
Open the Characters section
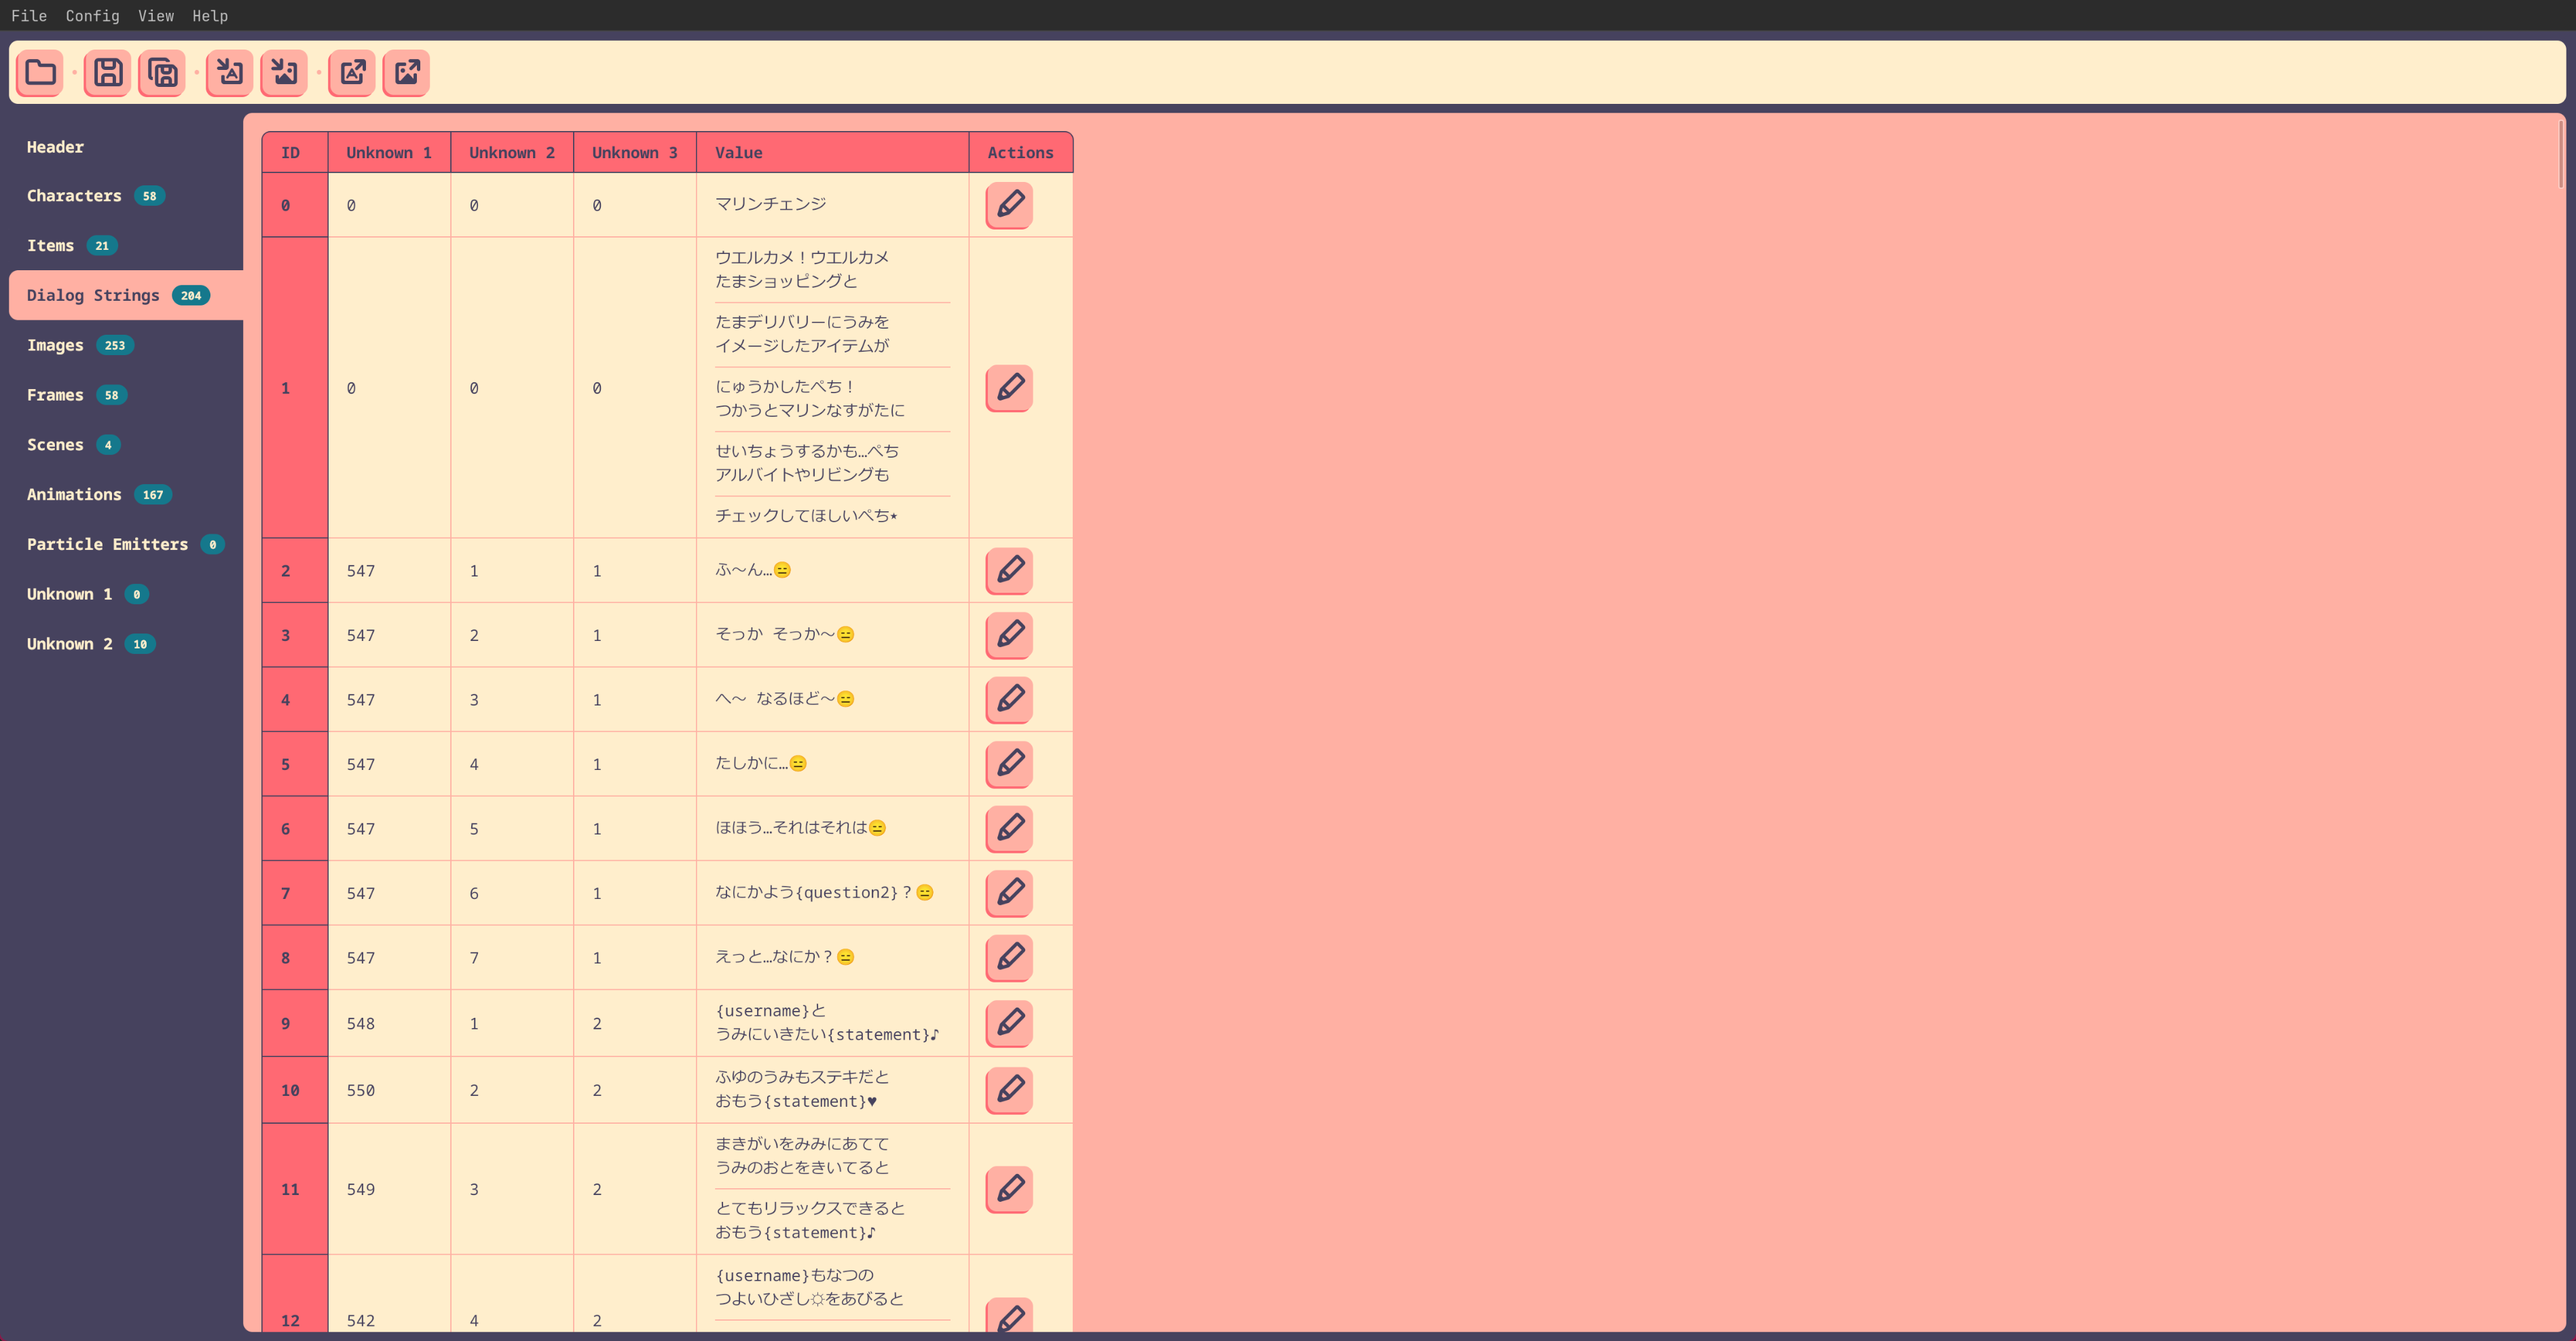(126, 196)
